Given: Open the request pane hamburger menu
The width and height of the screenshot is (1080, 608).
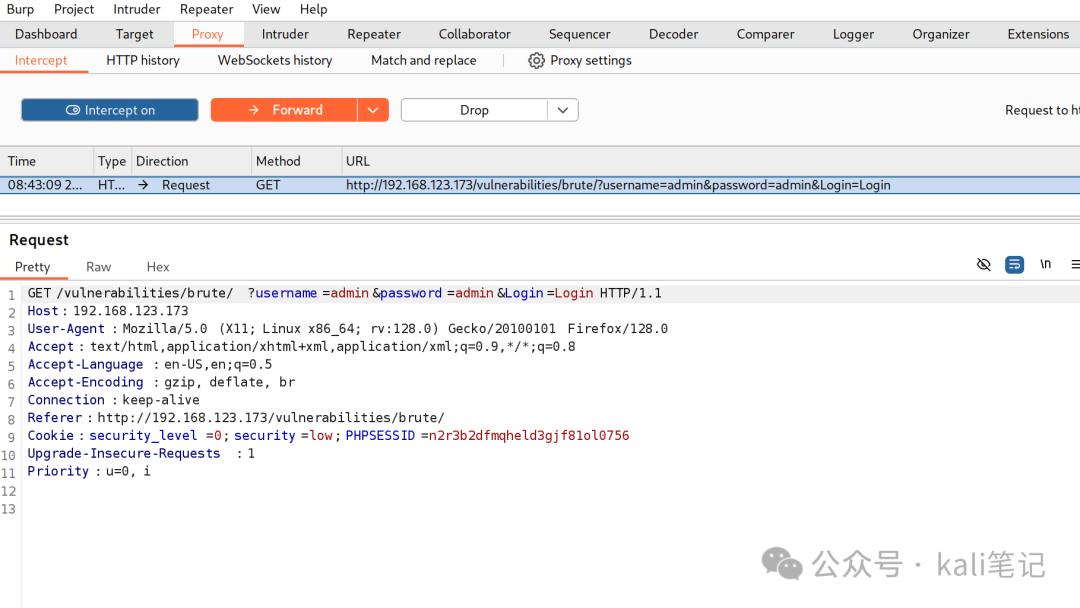Looking at the screenshot, I should coord(1075,264).
